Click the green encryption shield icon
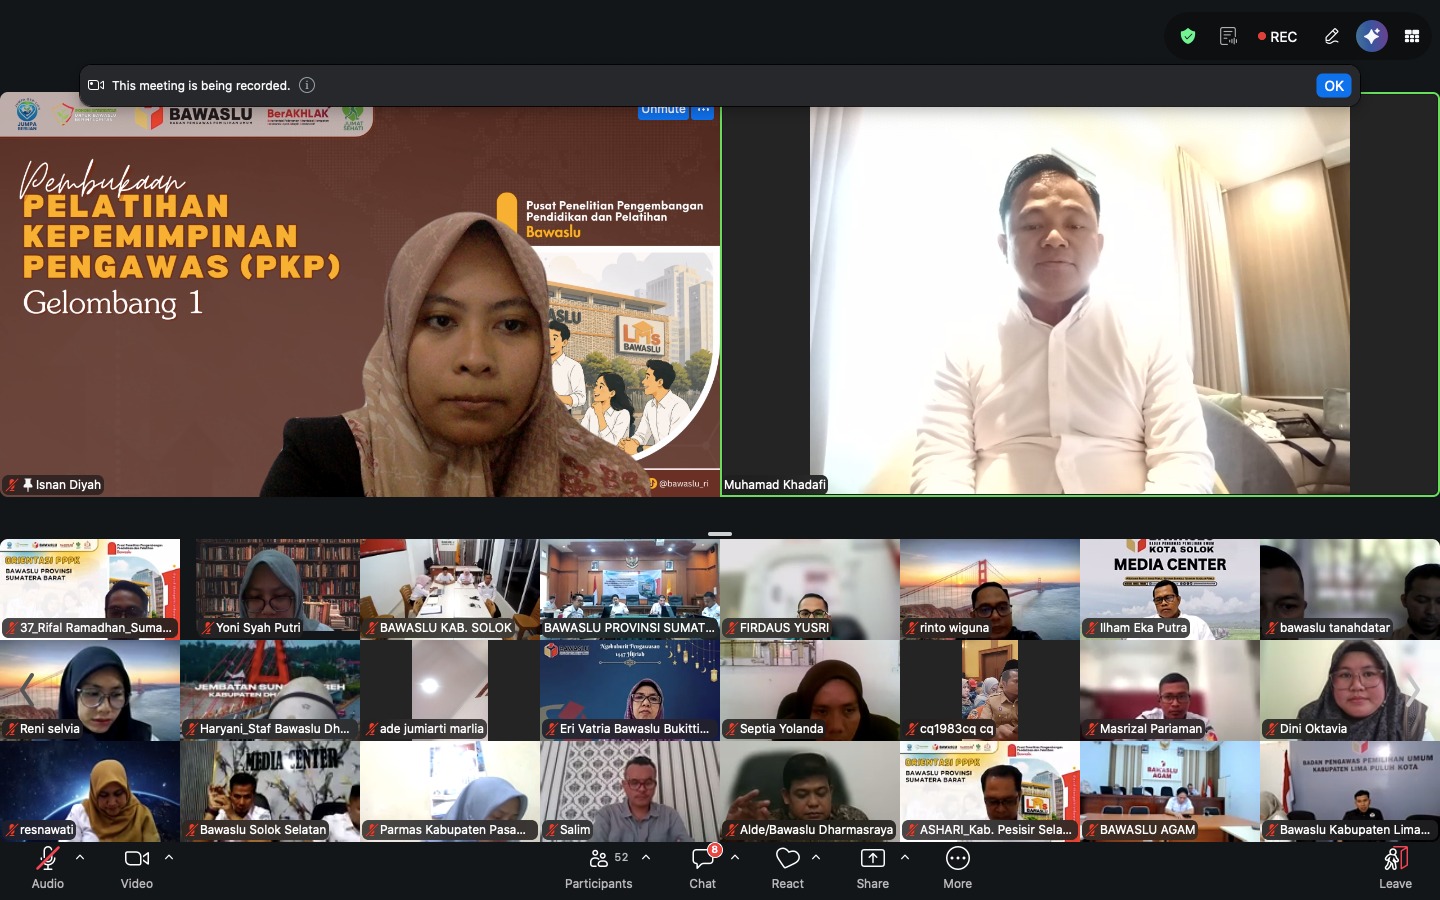This screenshot has width=1440, height=900. [x=1188, y=37]
